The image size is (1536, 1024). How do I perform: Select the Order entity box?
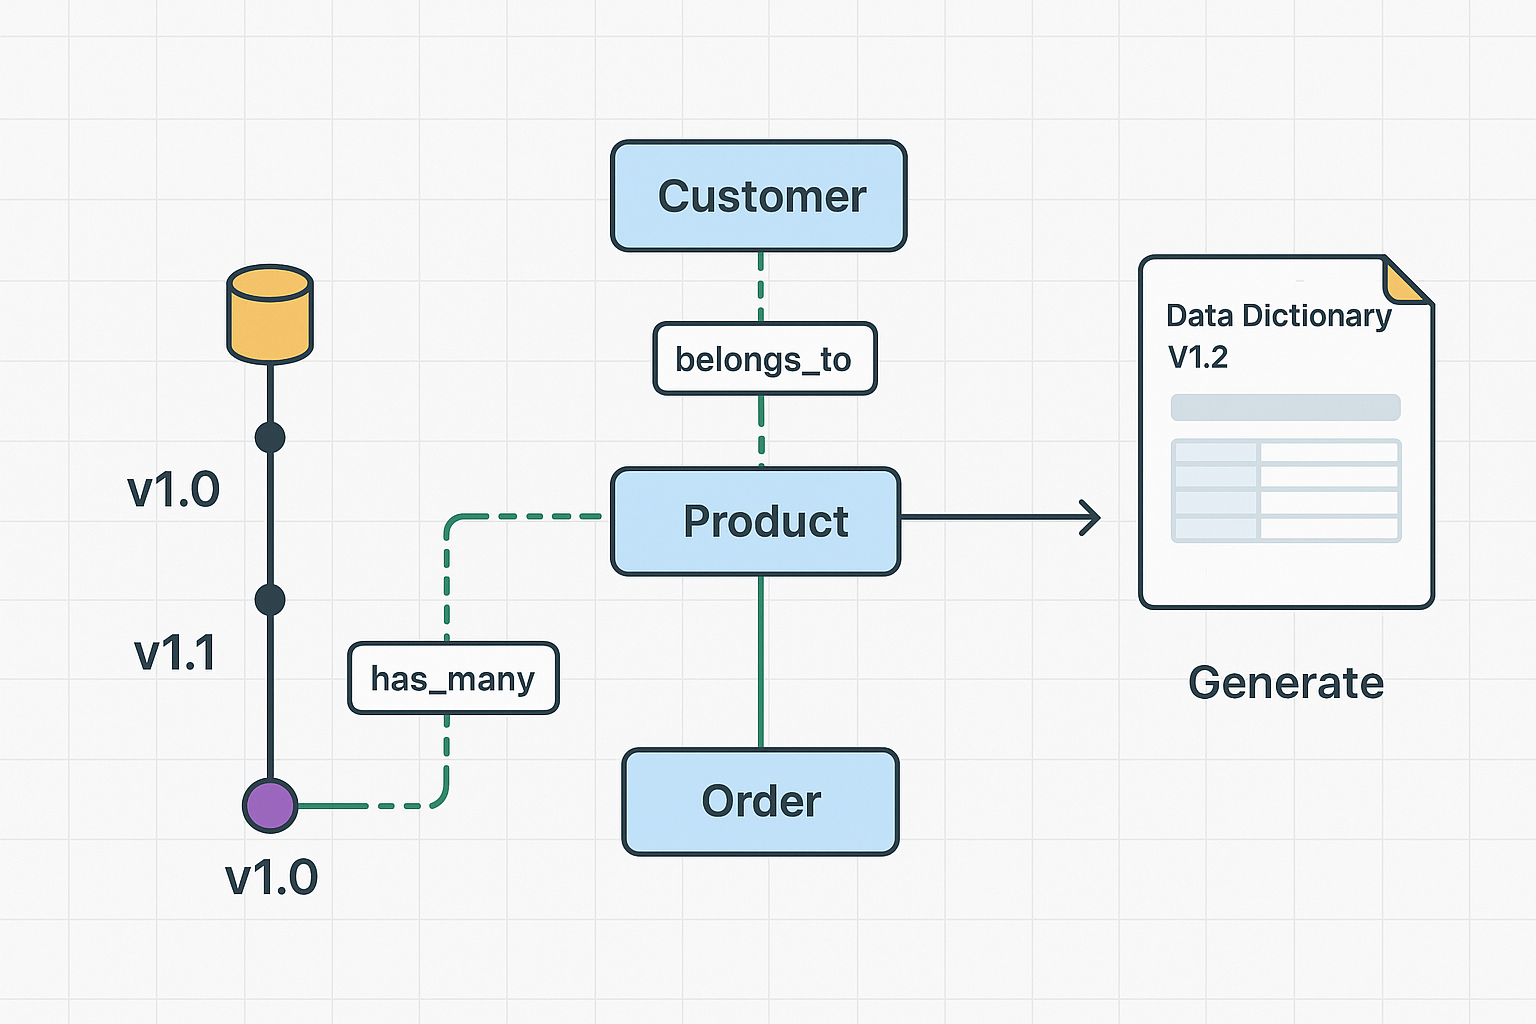point(761,801)
